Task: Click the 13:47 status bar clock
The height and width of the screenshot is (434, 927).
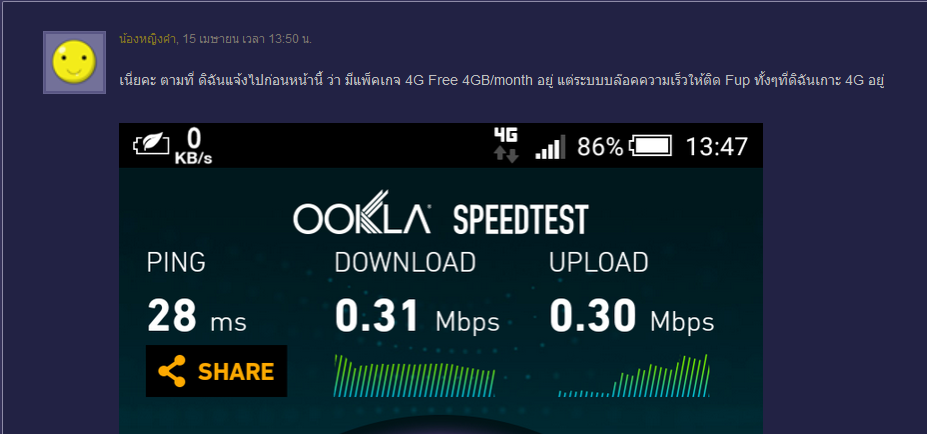Action: coord(717,147)
